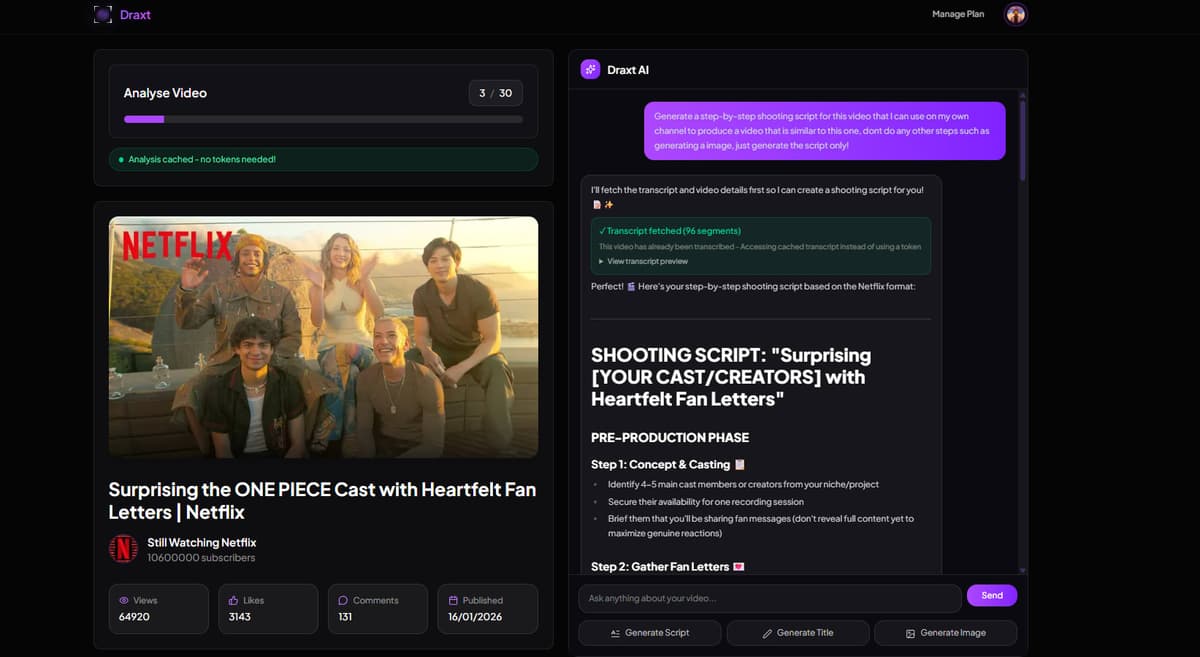Click the Analyse Video progress bar
Screen dimensions: 1200x657
(x=323, y=119)
